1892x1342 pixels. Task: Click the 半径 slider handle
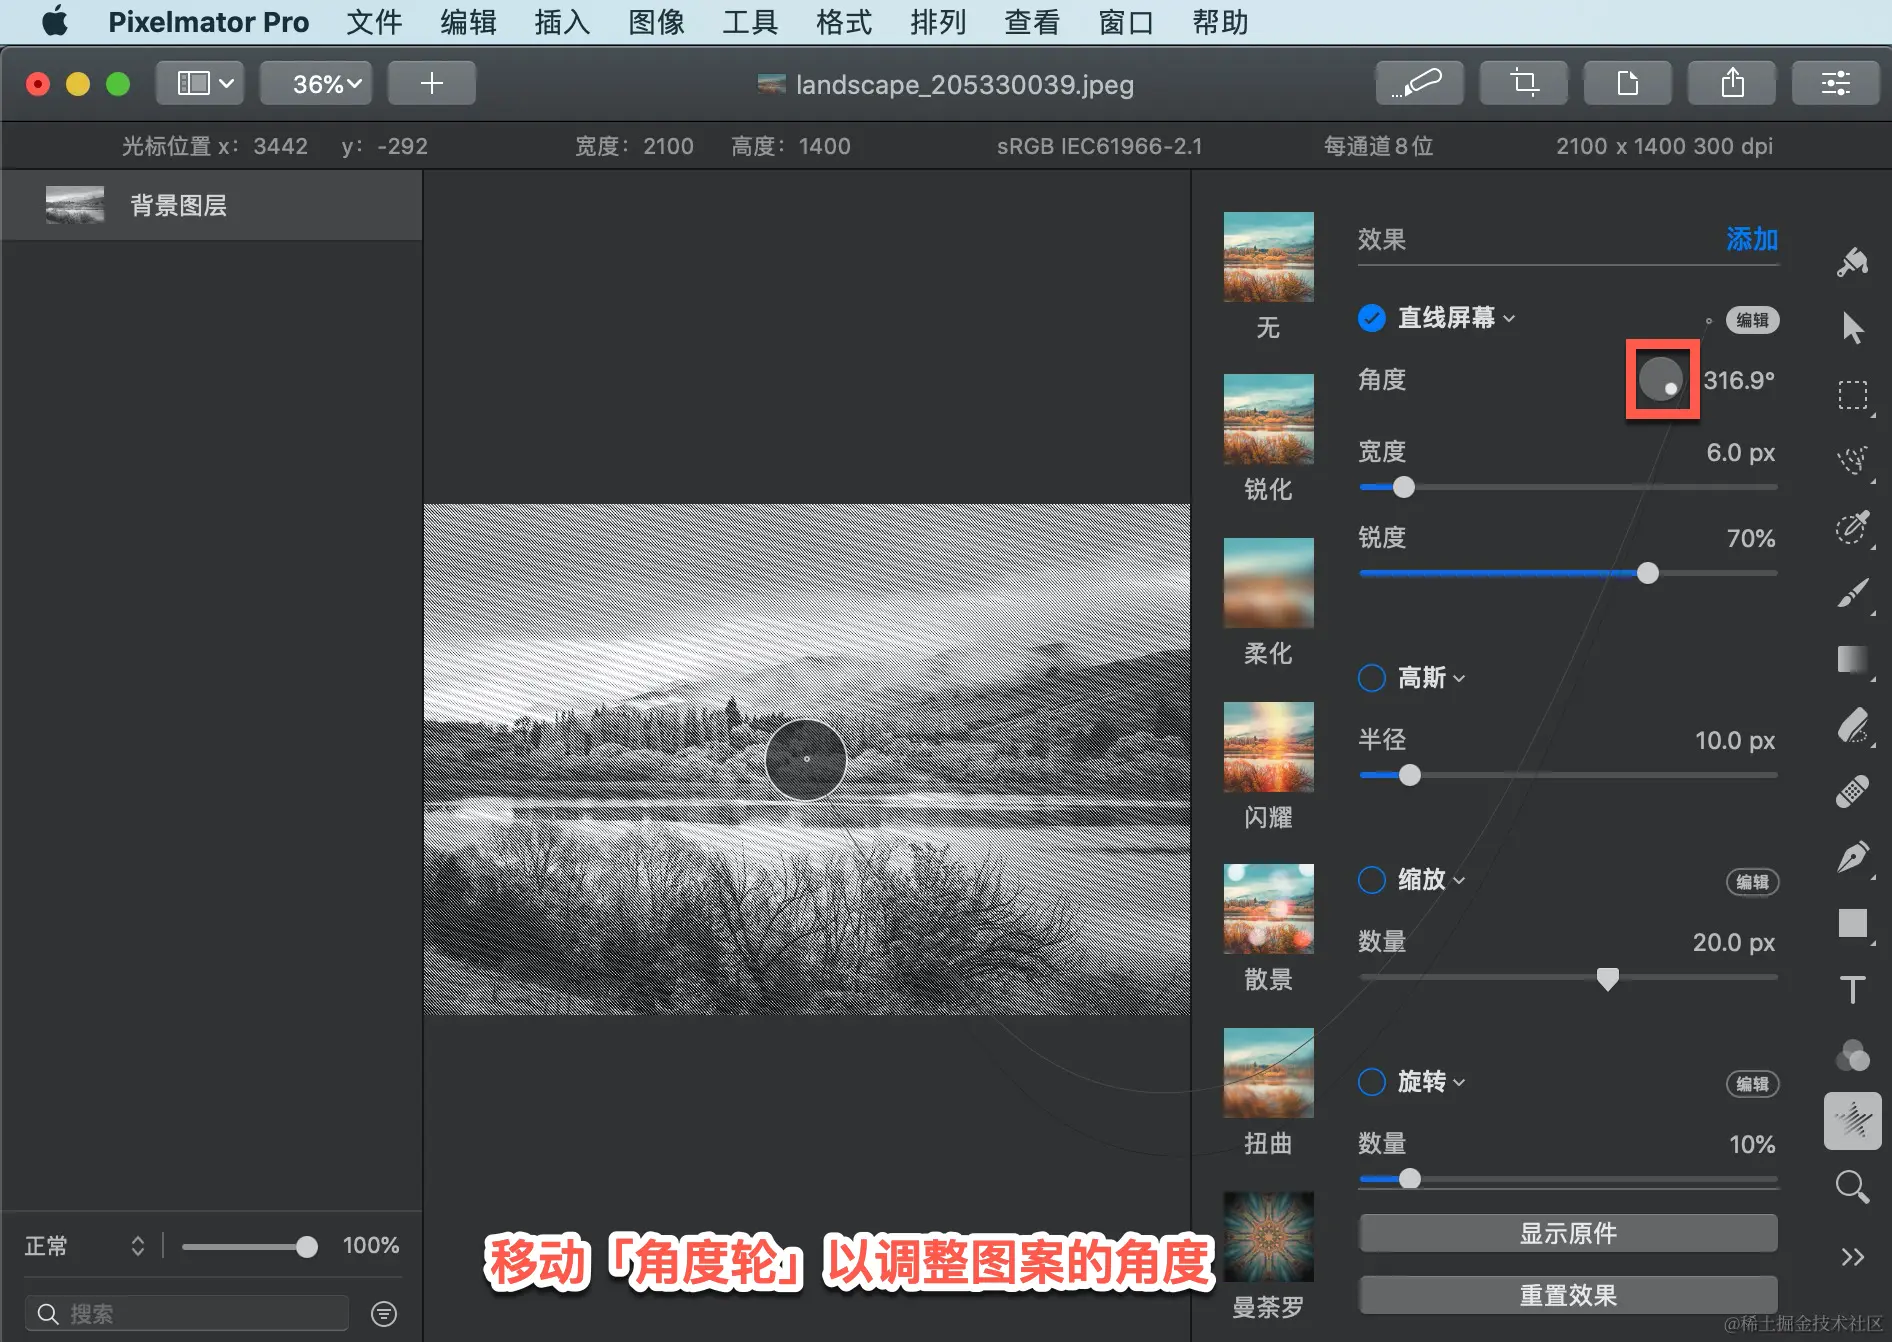[1410, 775]
